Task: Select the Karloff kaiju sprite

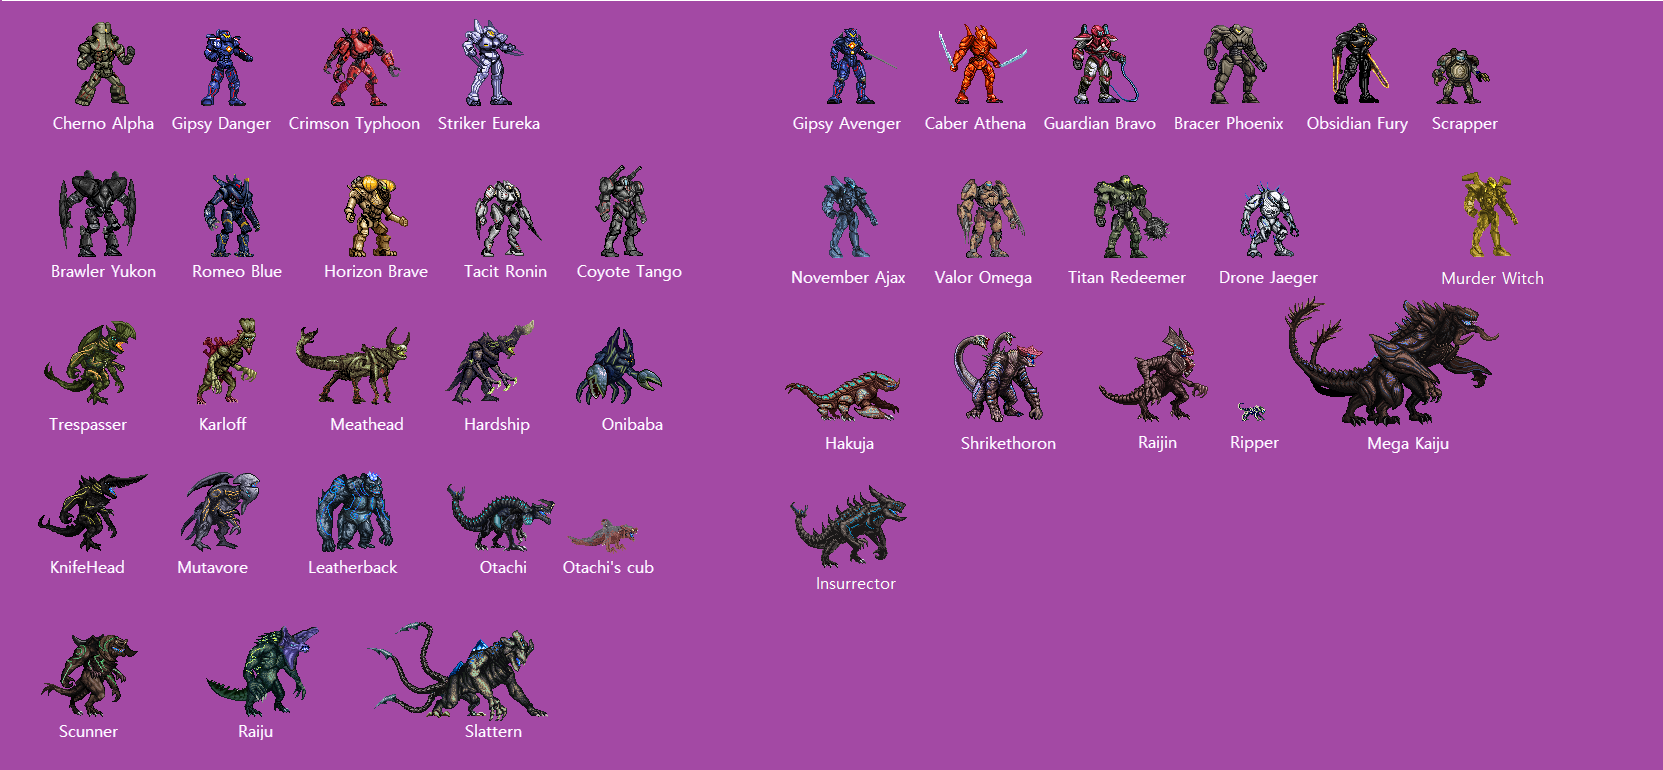Action: pyautogui.click(x=227, y=362)
